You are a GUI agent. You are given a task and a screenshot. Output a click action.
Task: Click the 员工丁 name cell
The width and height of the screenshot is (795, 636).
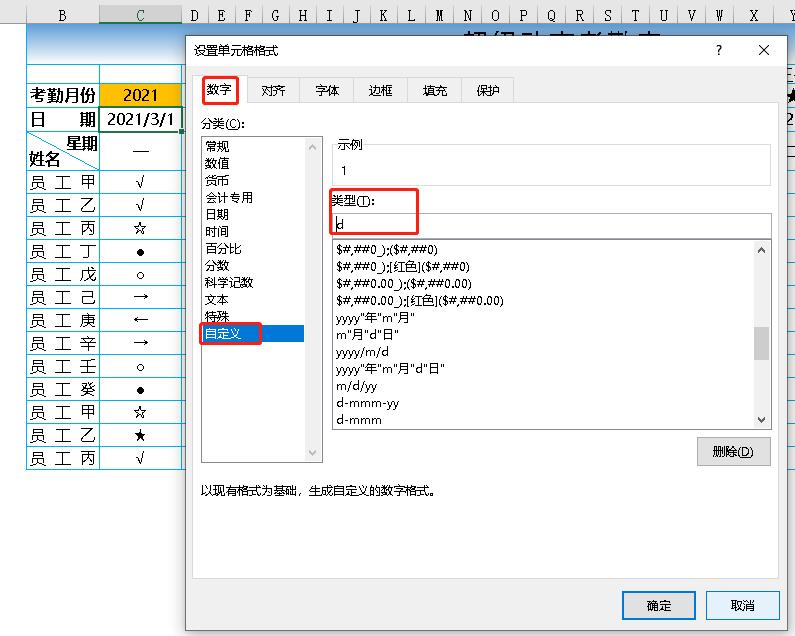pyautogui.click(x=63, y=252)
